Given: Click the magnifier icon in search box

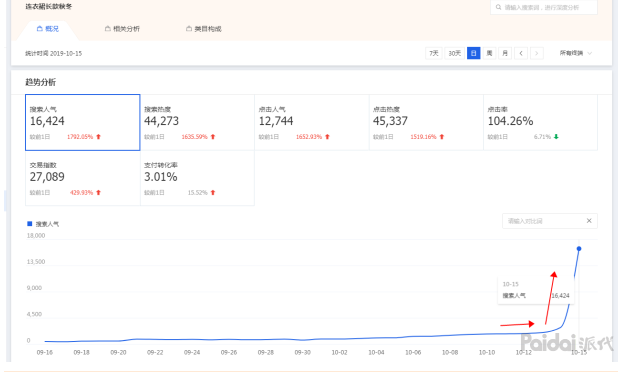Looking at the screenshot, I should [498, 7].
